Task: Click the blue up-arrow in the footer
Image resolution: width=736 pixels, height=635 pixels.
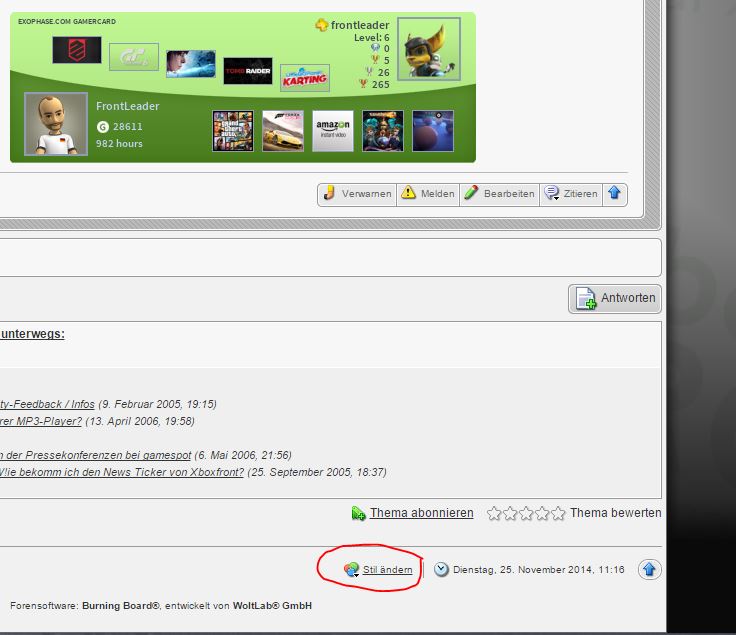Action: 649,569
